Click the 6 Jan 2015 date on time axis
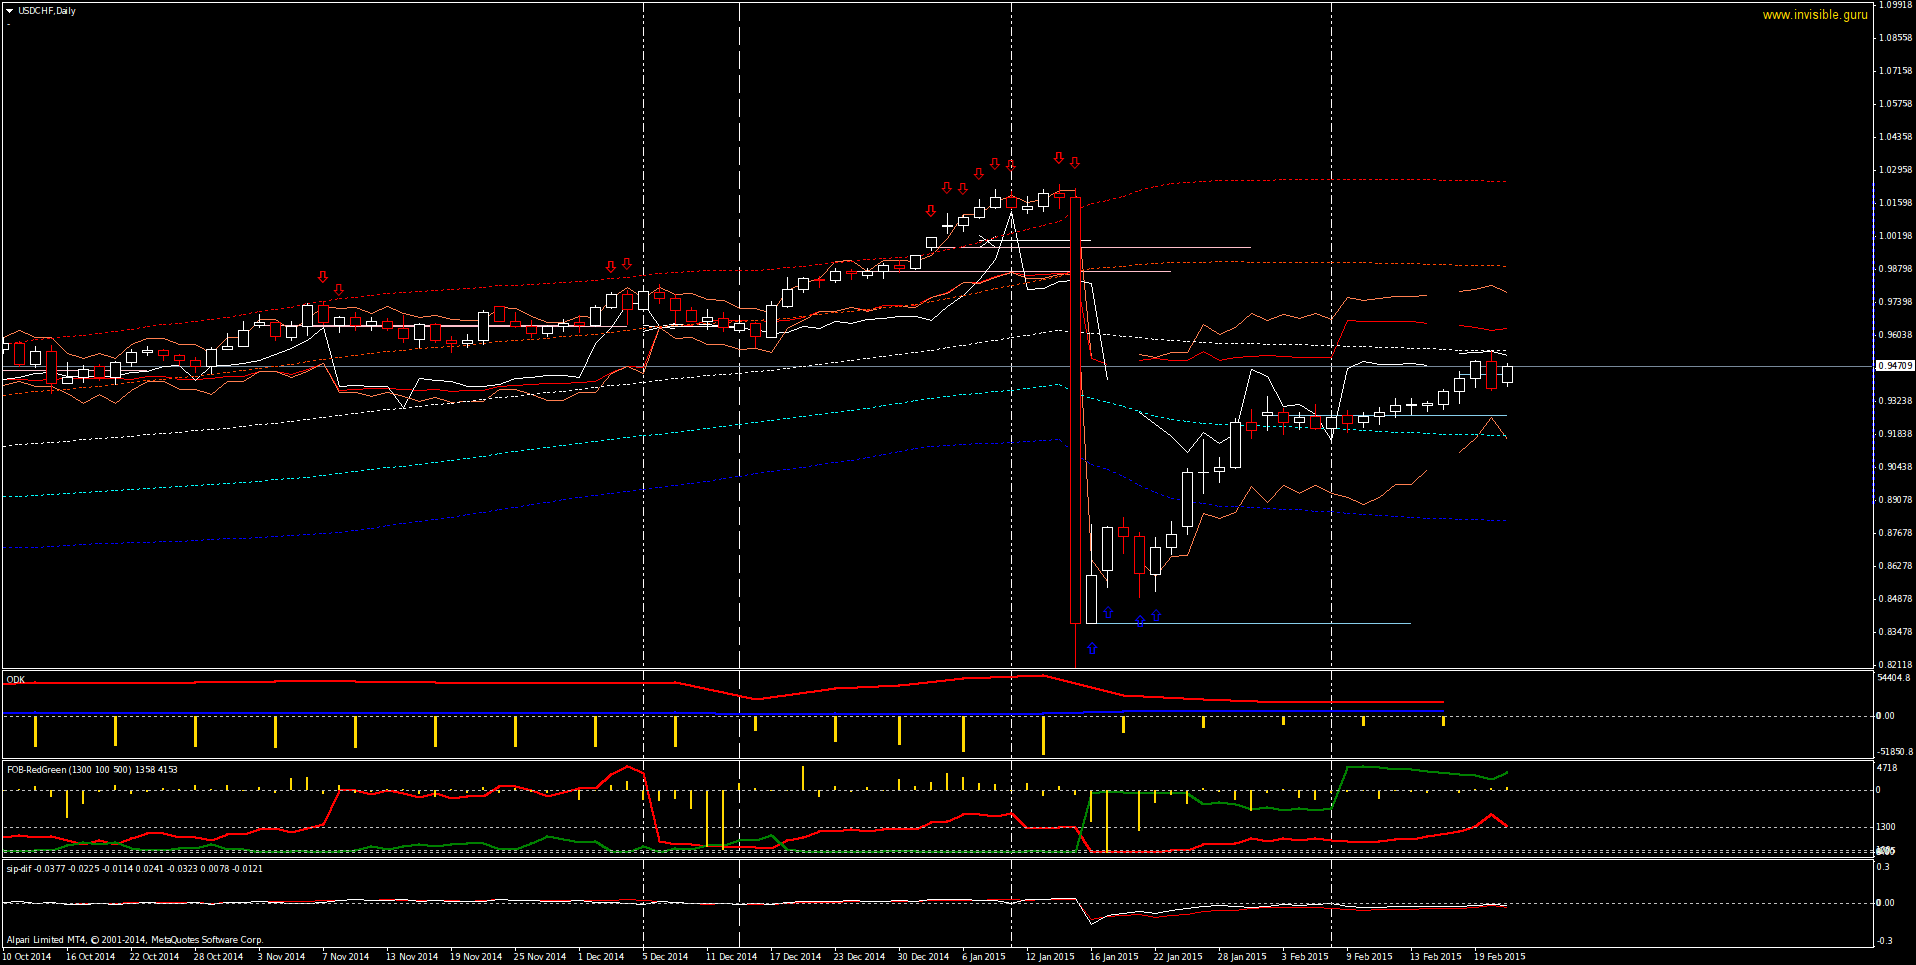 tap(984, 957)
